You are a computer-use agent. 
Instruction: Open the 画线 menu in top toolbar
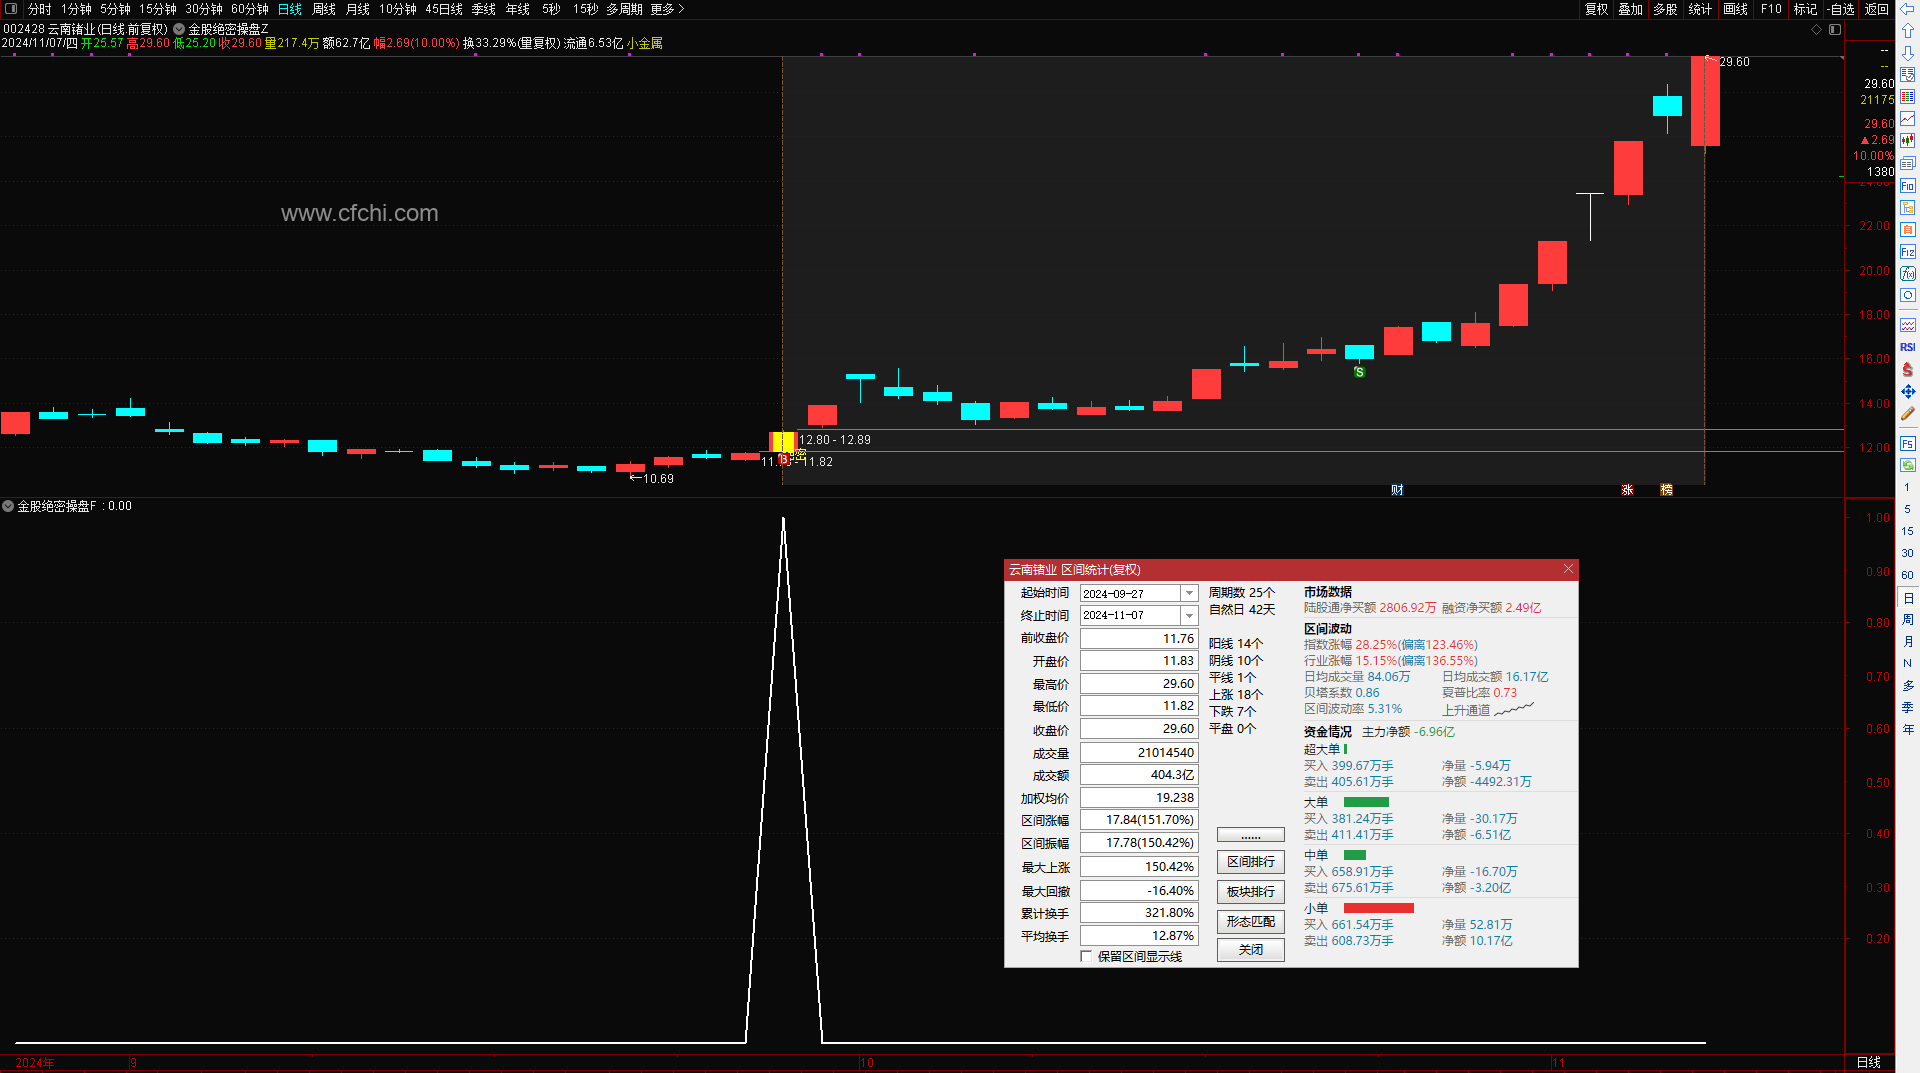pos(1736,9)
